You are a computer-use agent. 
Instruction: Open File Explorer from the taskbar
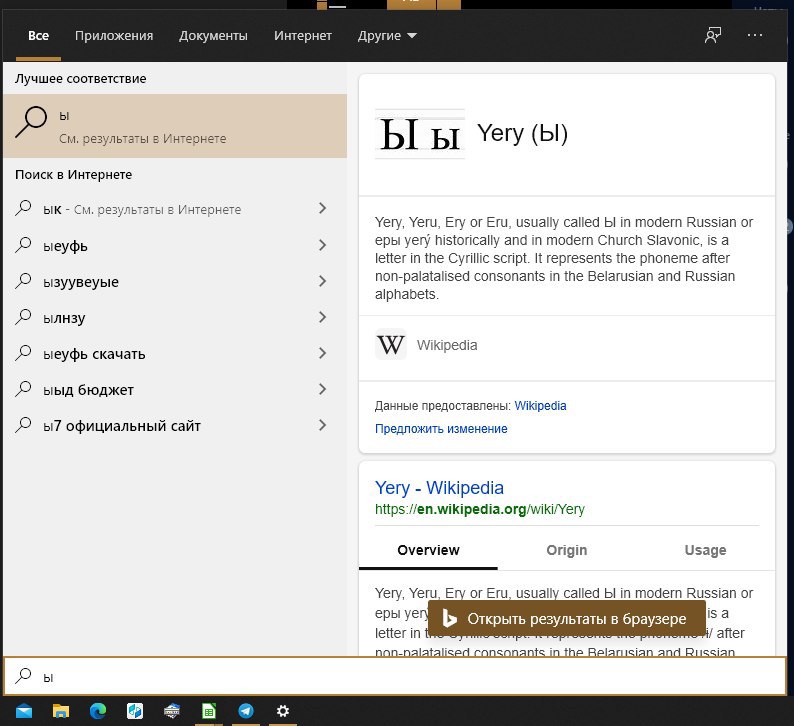(x=61, y=711)
